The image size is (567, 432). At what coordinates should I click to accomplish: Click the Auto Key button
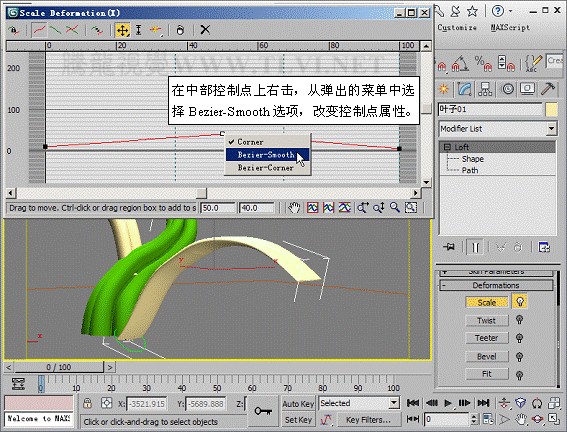(x=298, y=404)
